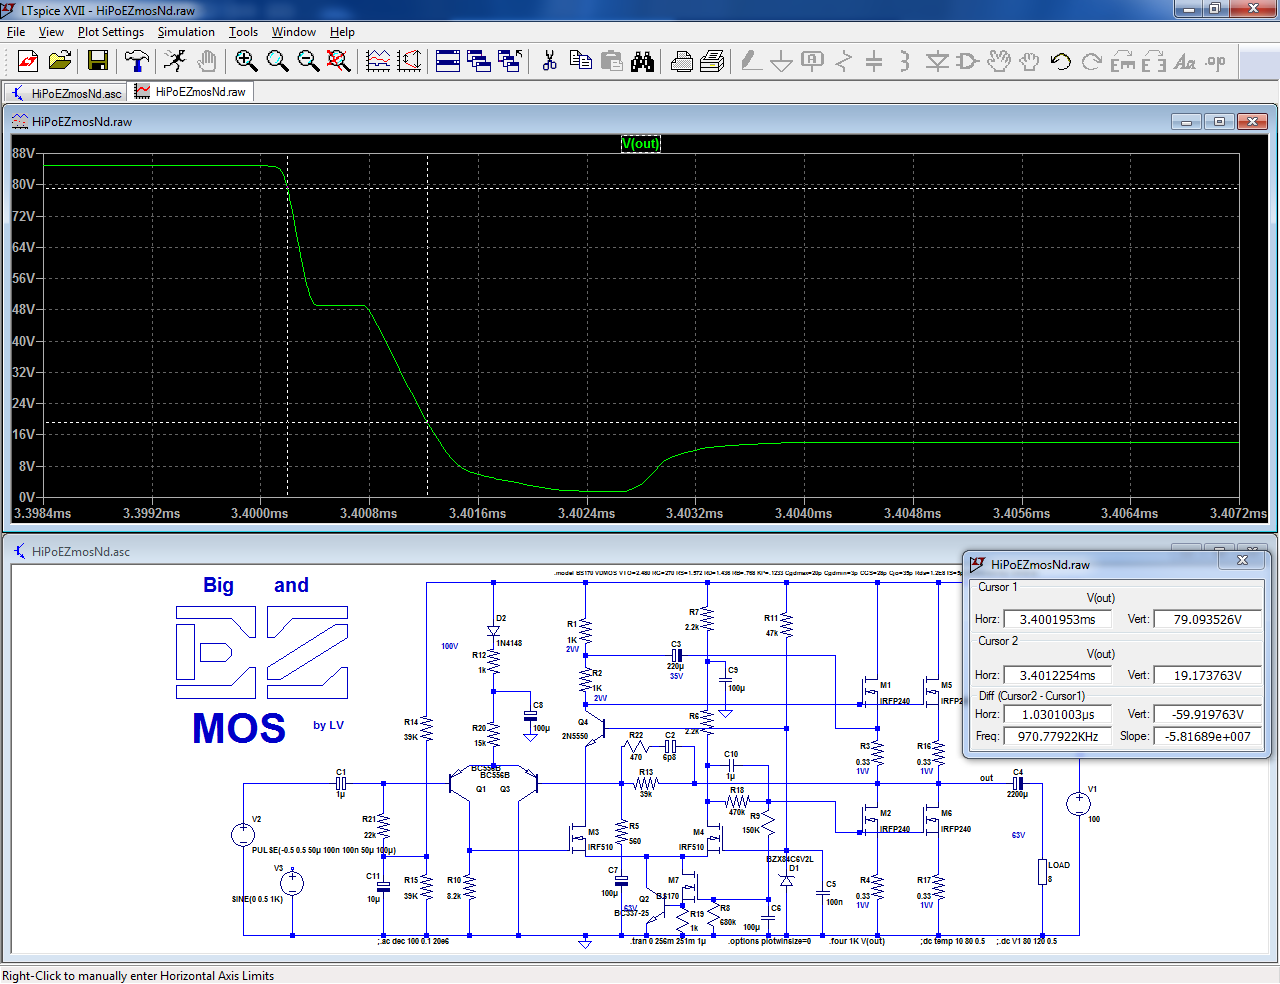Click the Autorange axis icon
The height and width of the screenshot is (984, 1280).
pyautogui.click(x=409, y=61)
